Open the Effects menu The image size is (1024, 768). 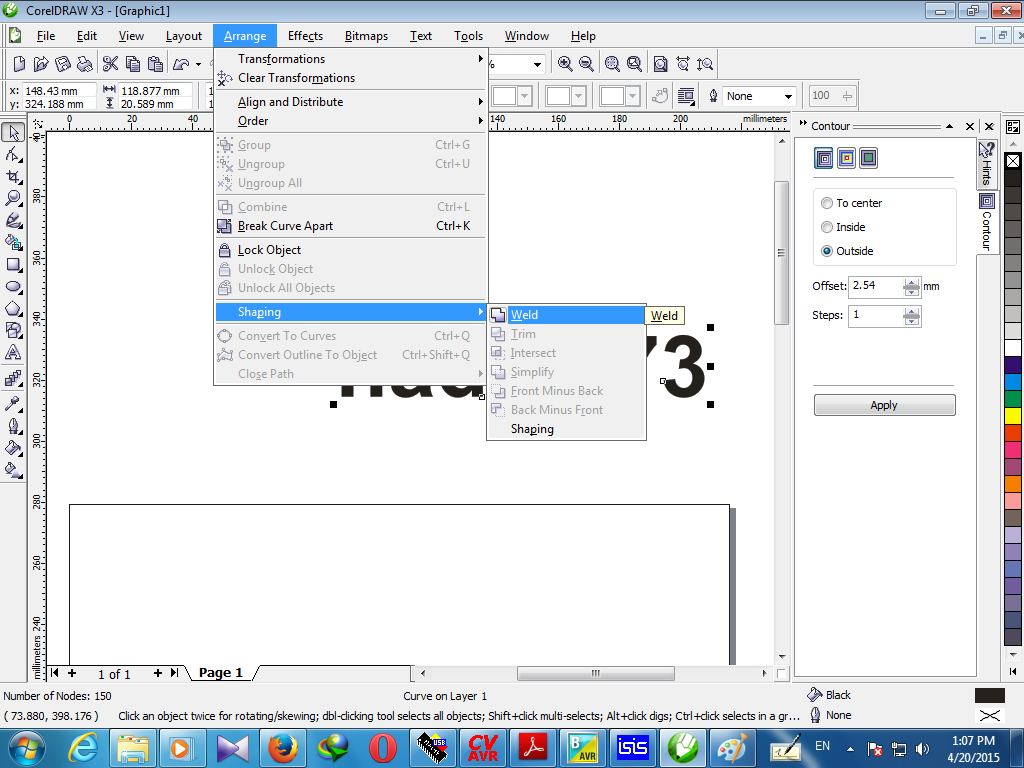[305, 36]
